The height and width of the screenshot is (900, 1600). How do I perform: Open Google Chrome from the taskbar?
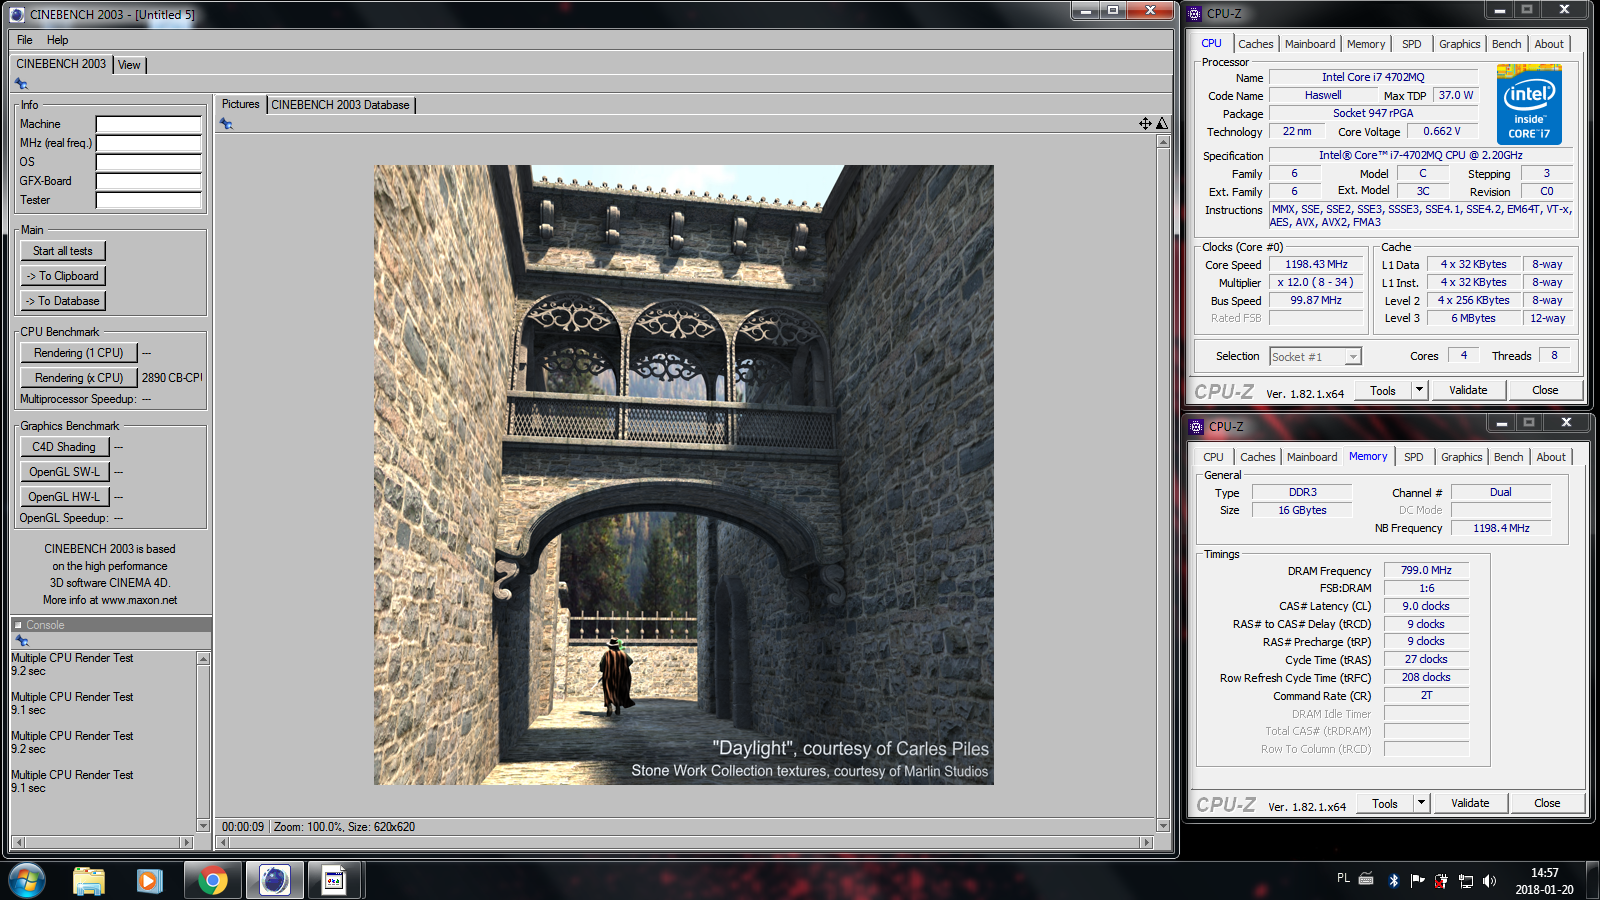tap(212, 880)
